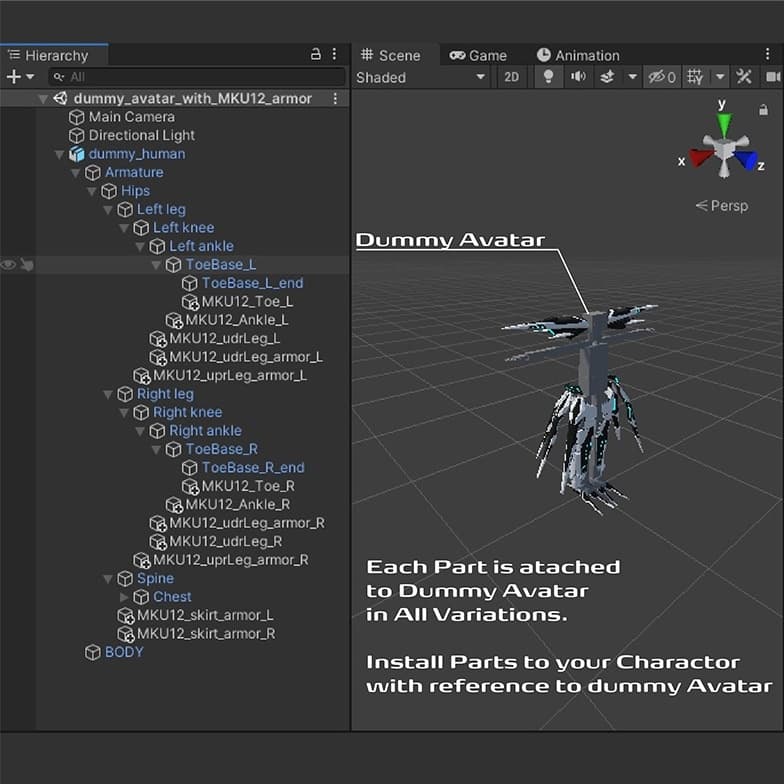Toggle visibility eye for ToeBase_L row
Screen dimensions: 784x784
click(8, 265)
